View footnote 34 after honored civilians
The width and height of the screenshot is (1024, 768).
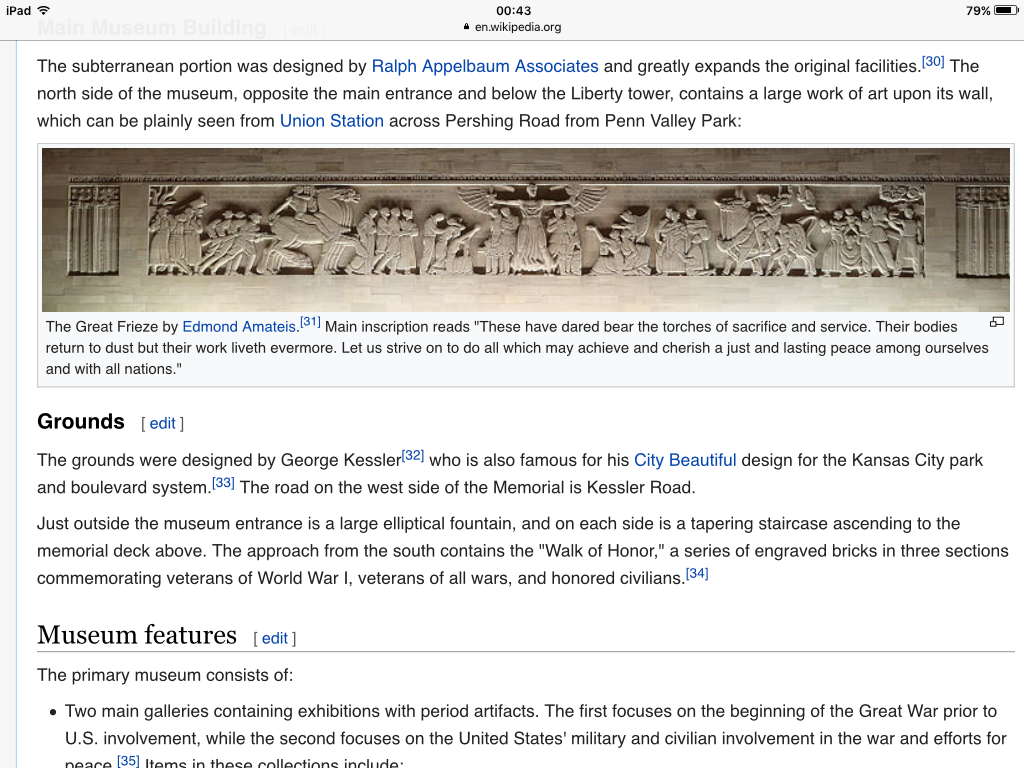(x=697, y=573)
